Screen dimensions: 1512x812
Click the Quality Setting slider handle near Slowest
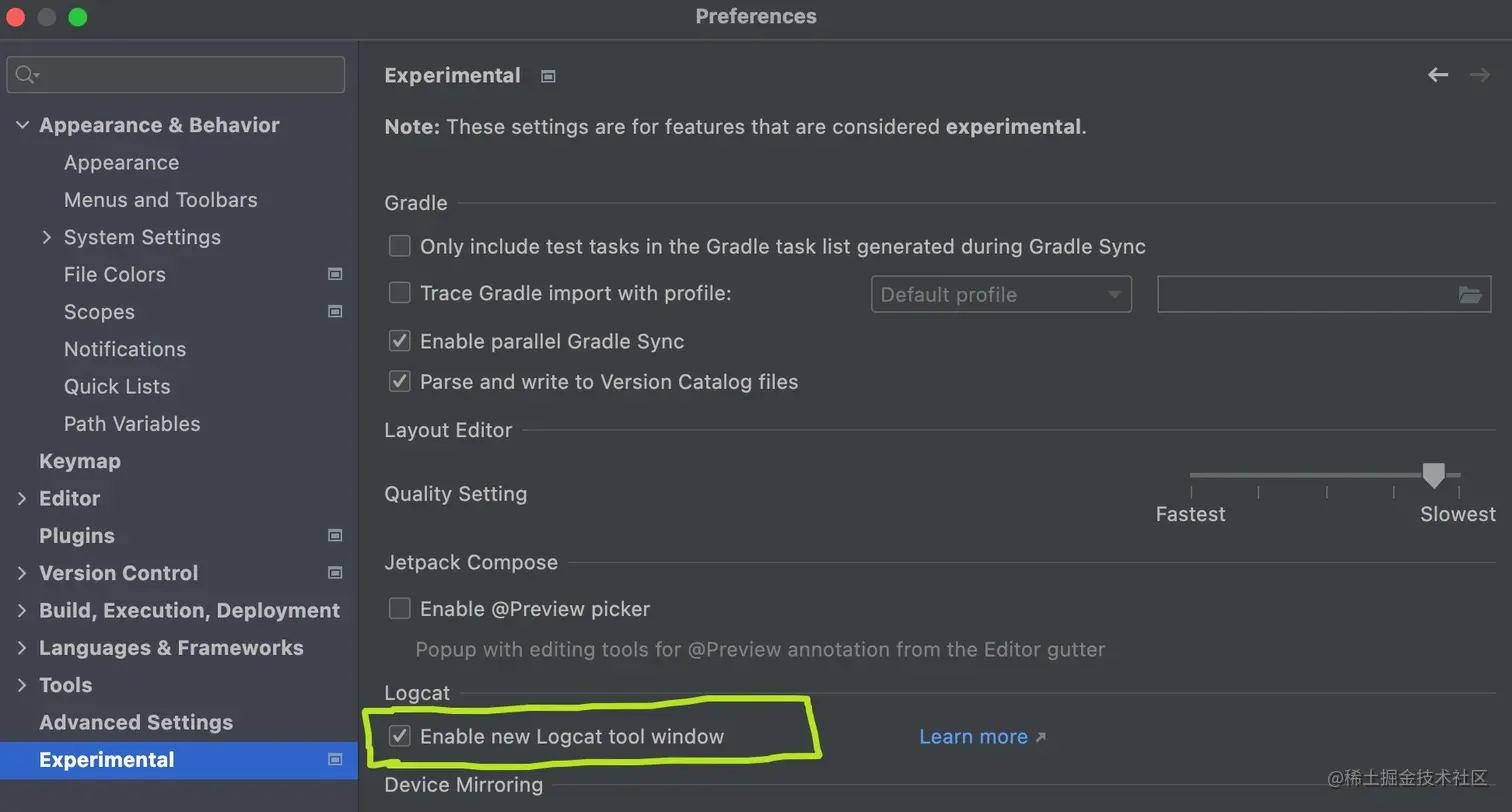(x=1434, y=475)
